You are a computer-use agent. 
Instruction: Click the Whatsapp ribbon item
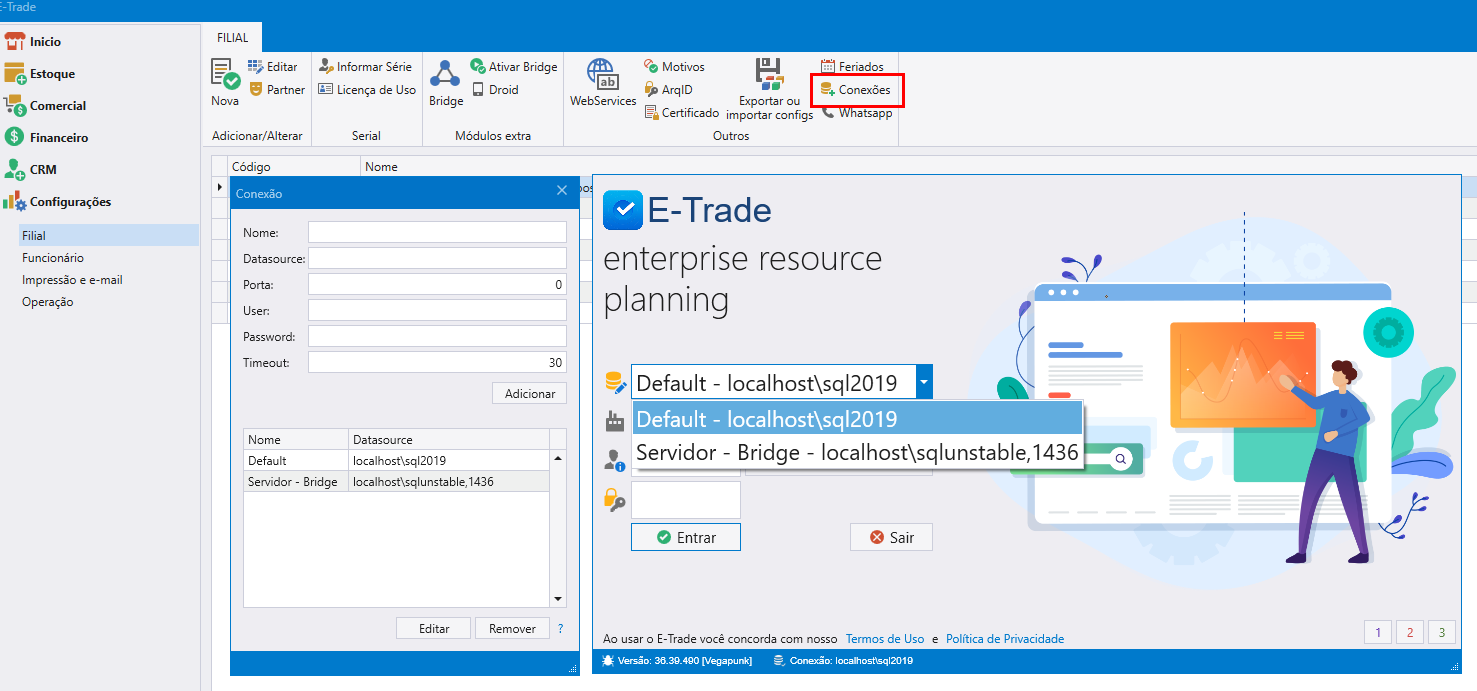pyautogui.click(x=857, y=113)
